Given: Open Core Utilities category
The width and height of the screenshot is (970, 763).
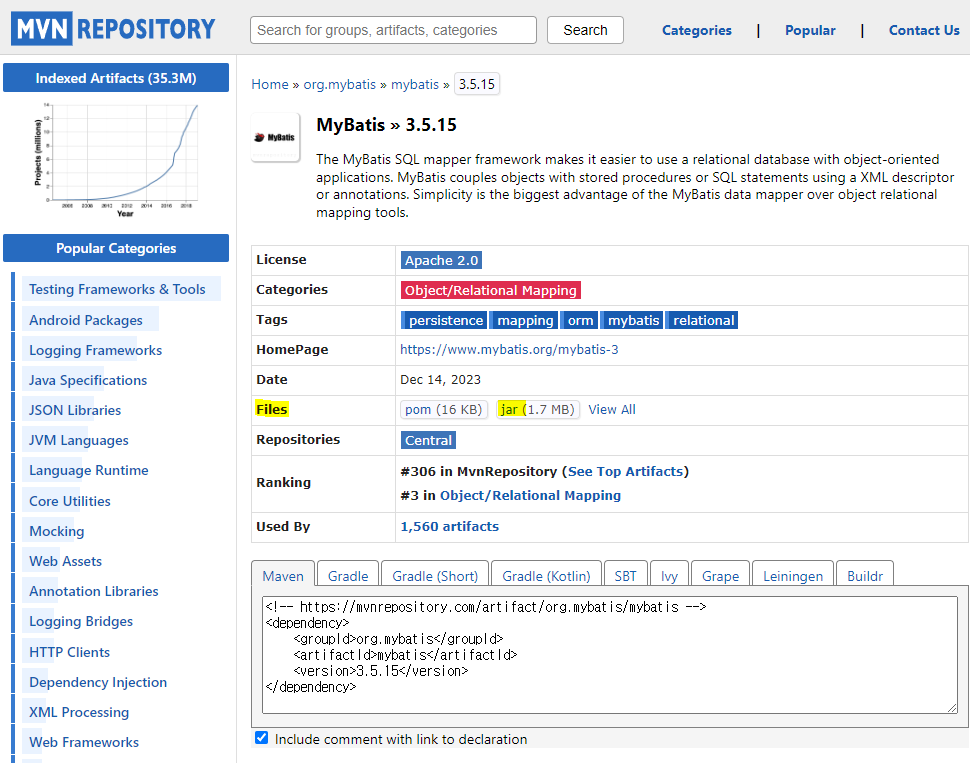Looking at the screenshot, I should click(x=69, y=501).
